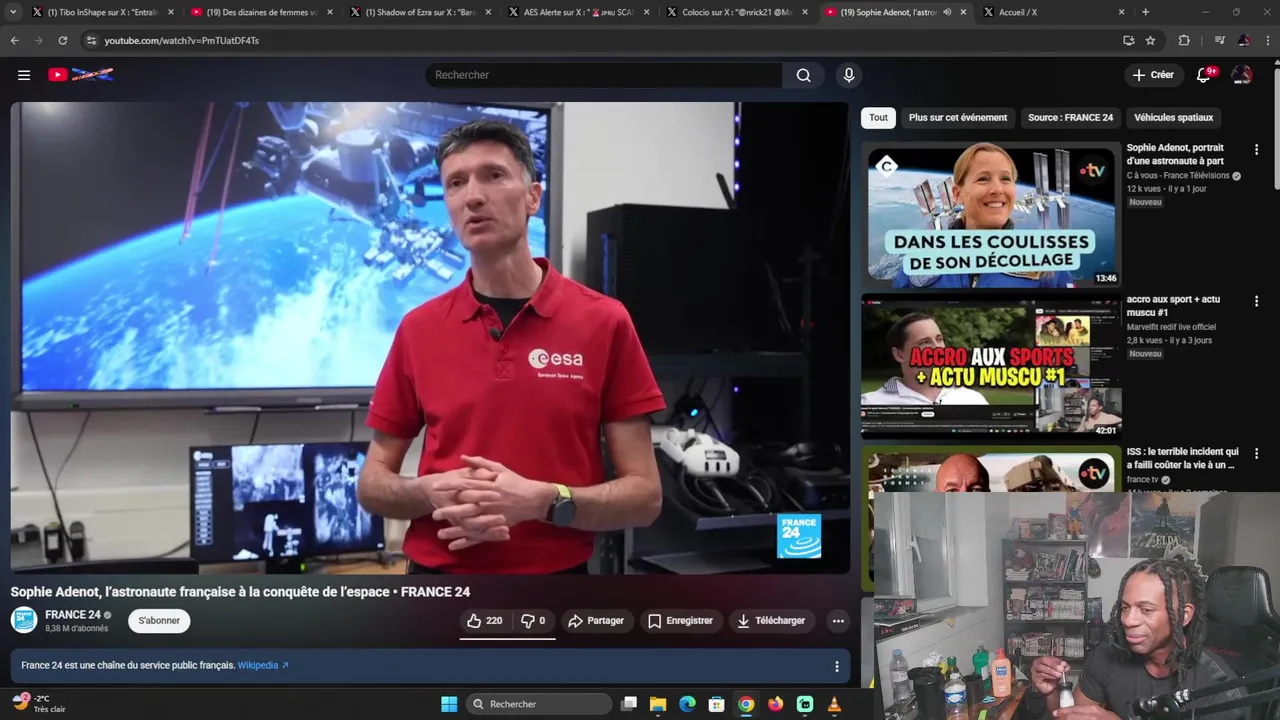1280x720 pixels.
Task: Open the notifications bell
Action: 1204,75
